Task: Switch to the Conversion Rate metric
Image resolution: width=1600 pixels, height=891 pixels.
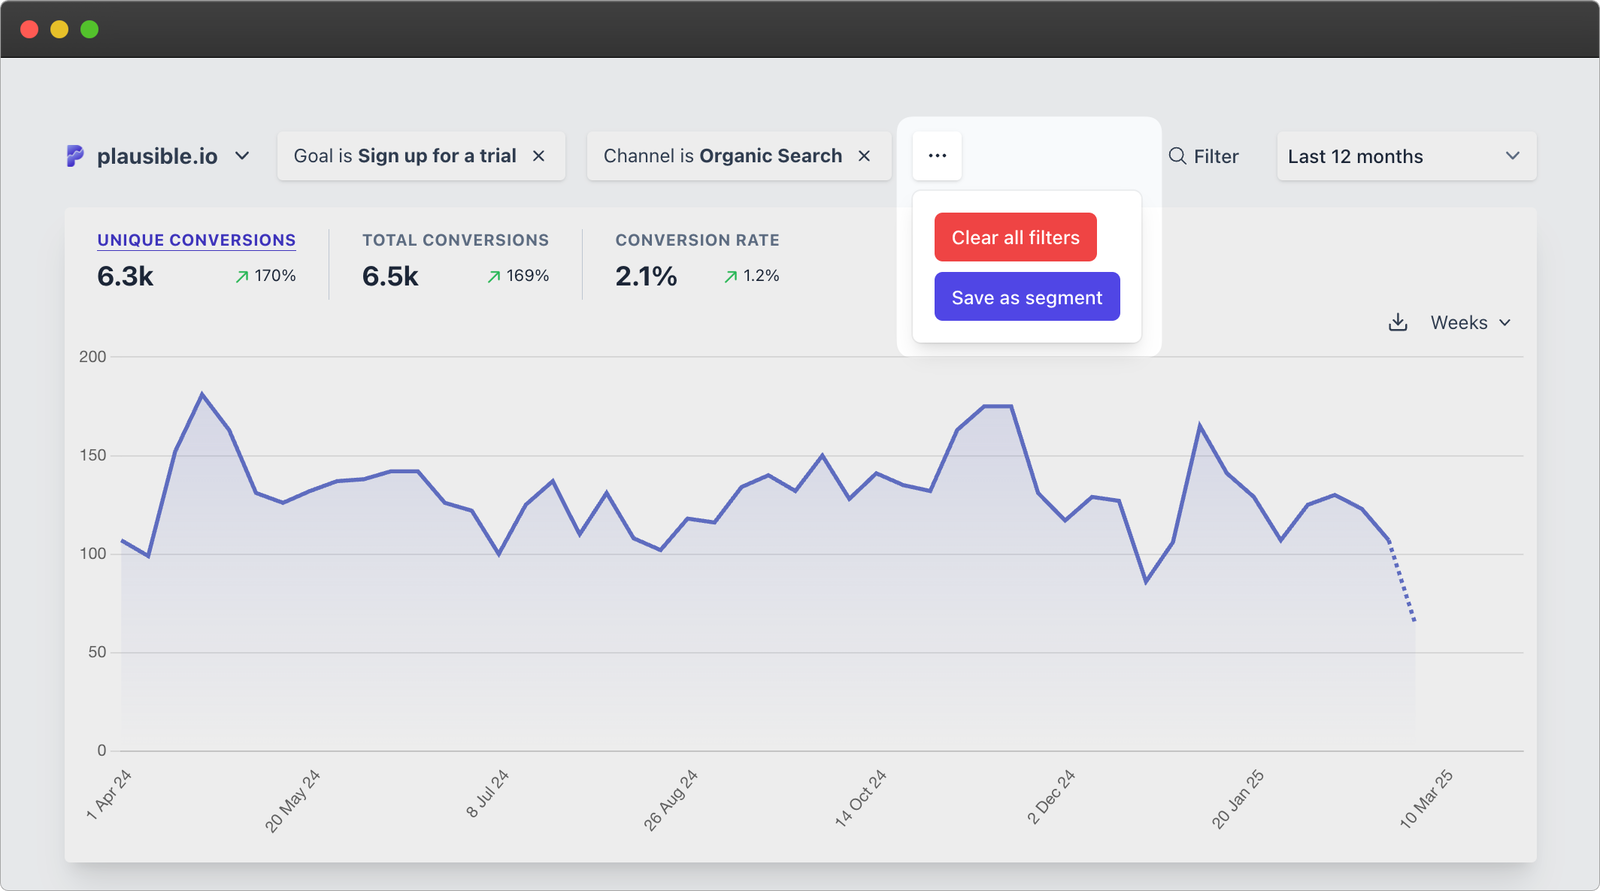Action: click(x=697, y=240)
